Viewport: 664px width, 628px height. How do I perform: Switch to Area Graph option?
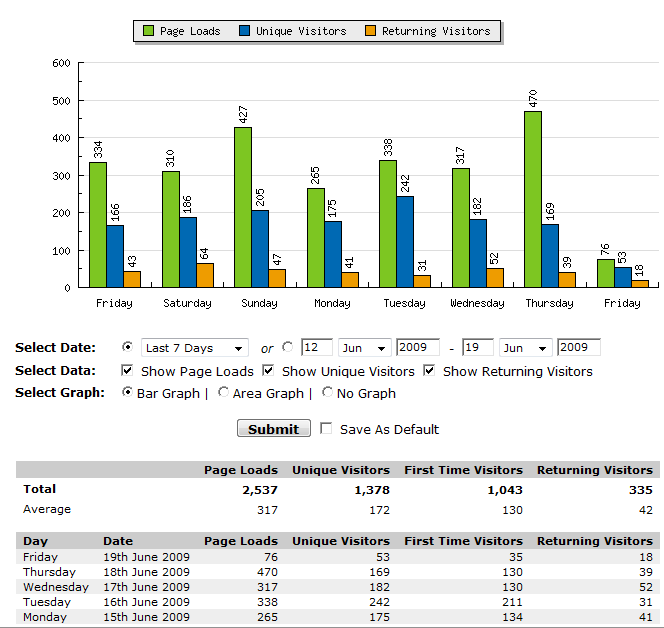pyautogui.click(x=222, y=393)
